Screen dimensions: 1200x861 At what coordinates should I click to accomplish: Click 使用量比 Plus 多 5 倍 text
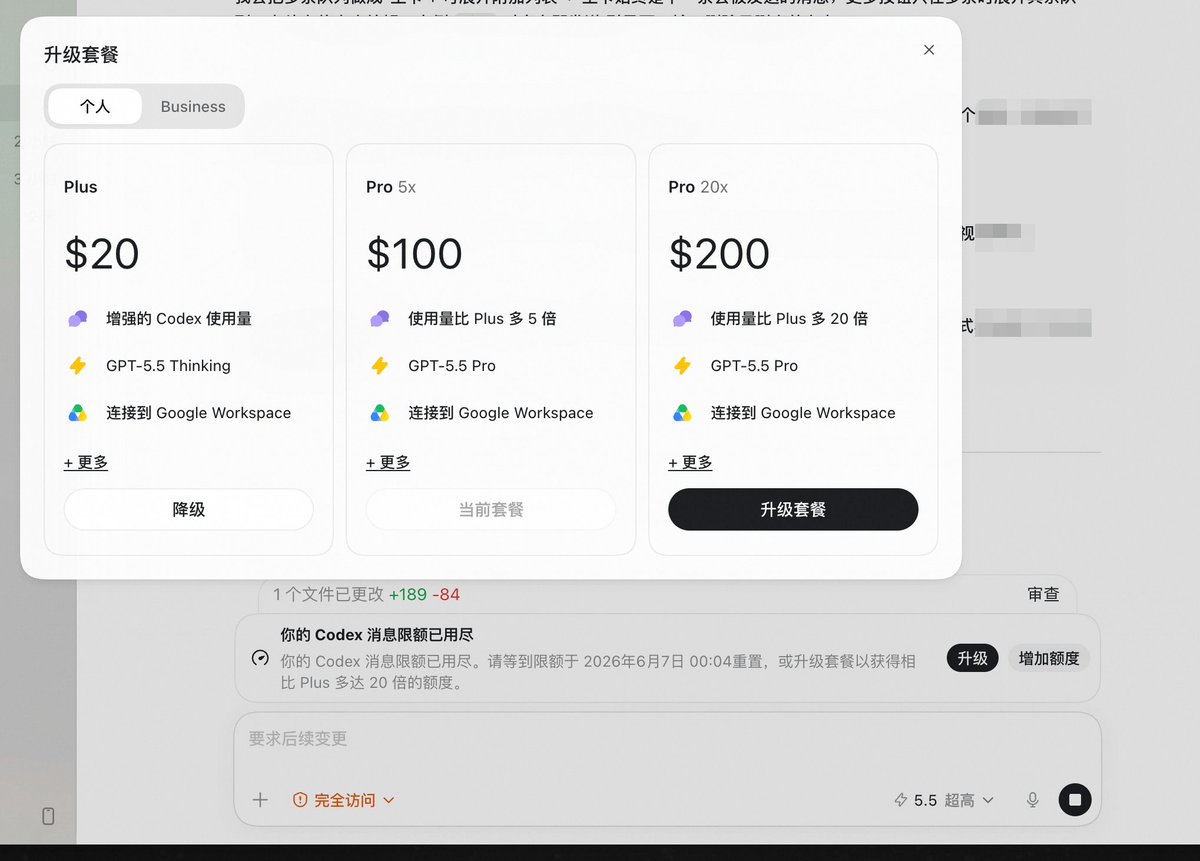point(482,319)
